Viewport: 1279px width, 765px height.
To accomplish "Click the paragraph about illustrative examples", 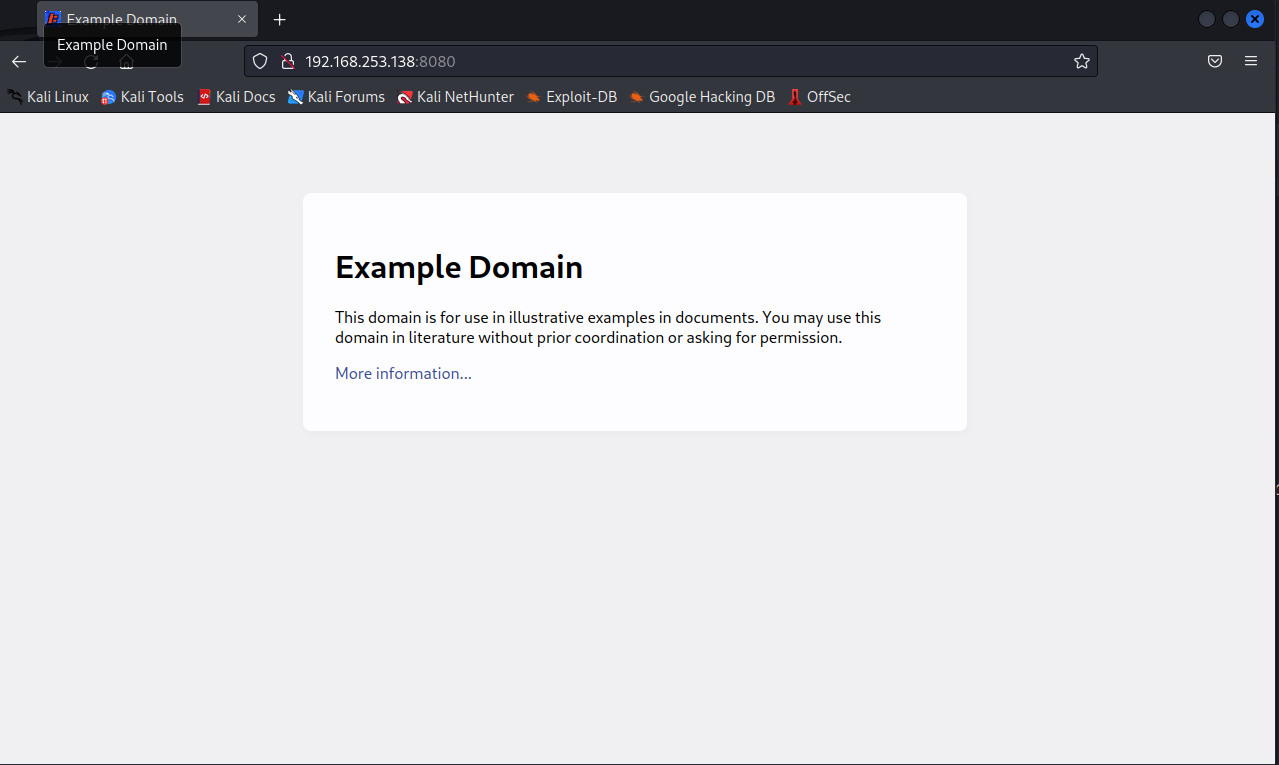I will [x=608, y=327].
